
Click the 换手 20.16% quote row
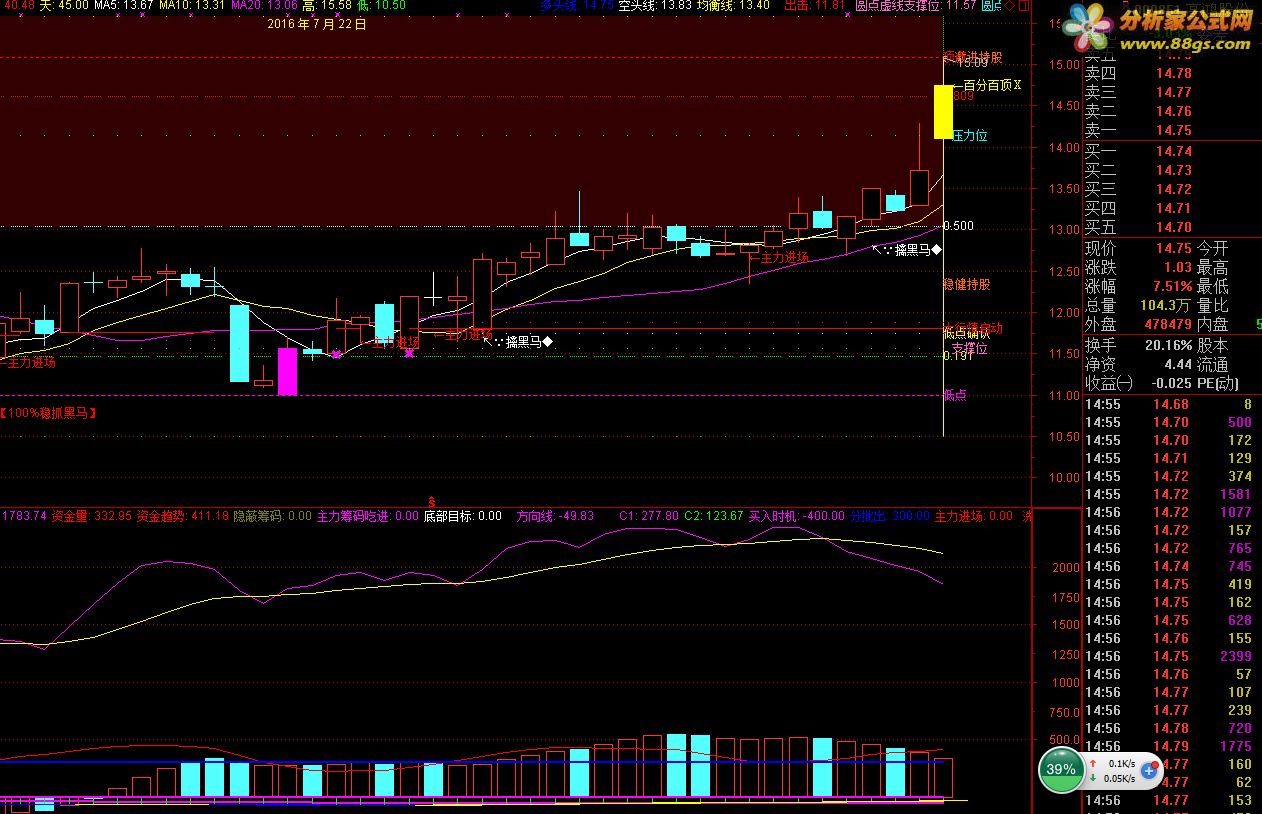(1139, 345)
